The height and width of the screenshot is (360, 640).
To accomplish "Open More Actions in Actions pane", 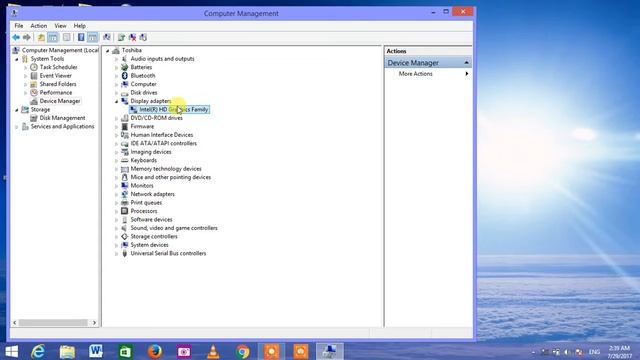I will click(x=416, y=74).
